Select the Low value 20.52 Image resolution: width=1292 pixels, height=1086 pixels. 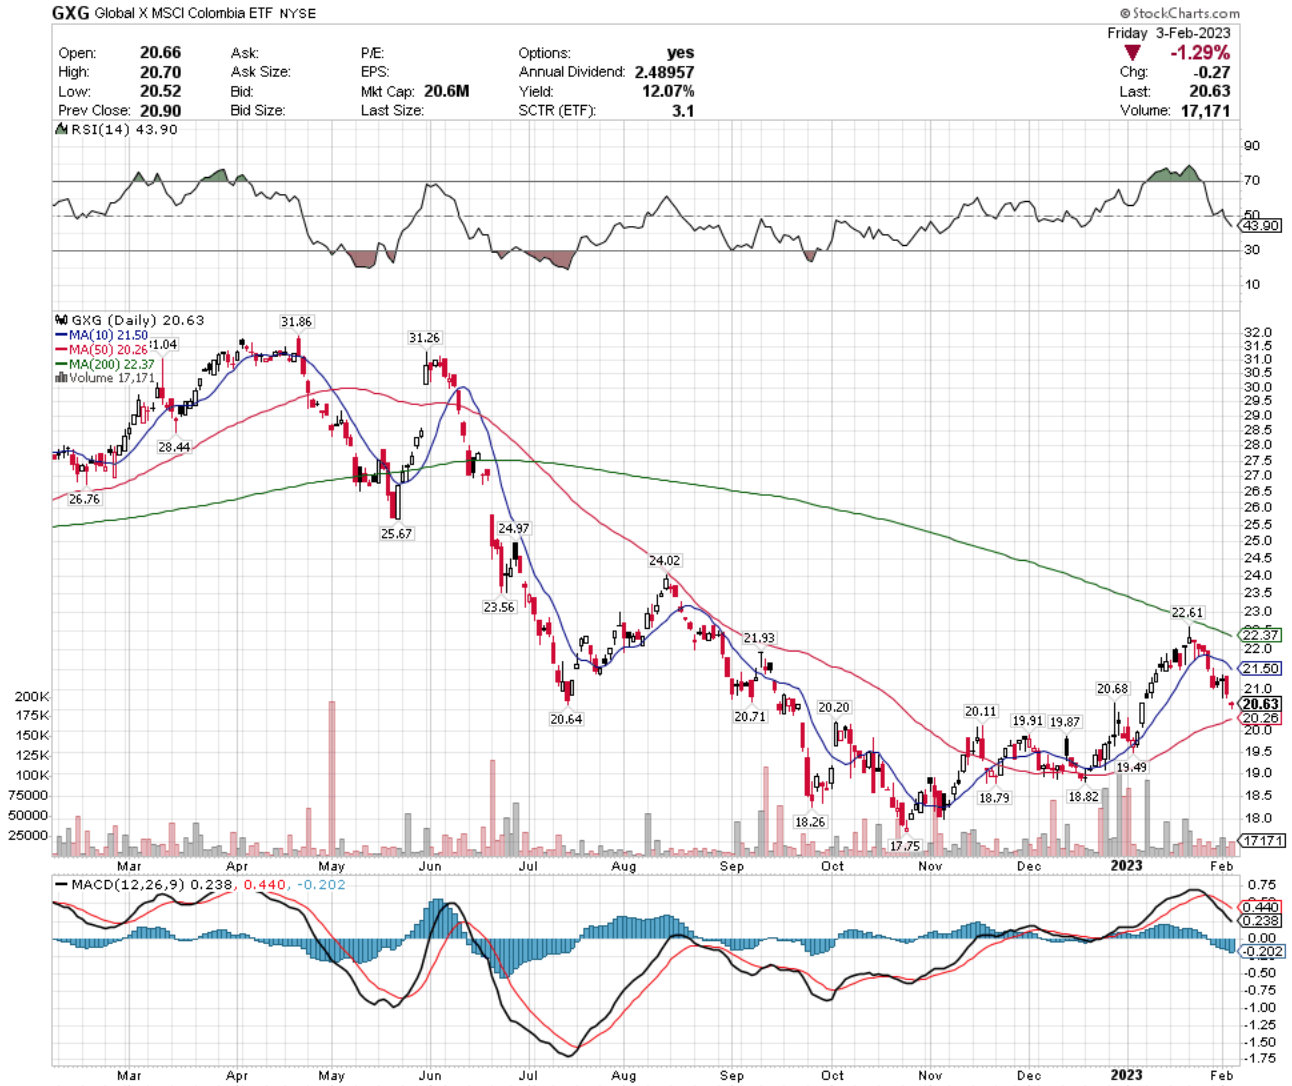[x=161, y=91]
